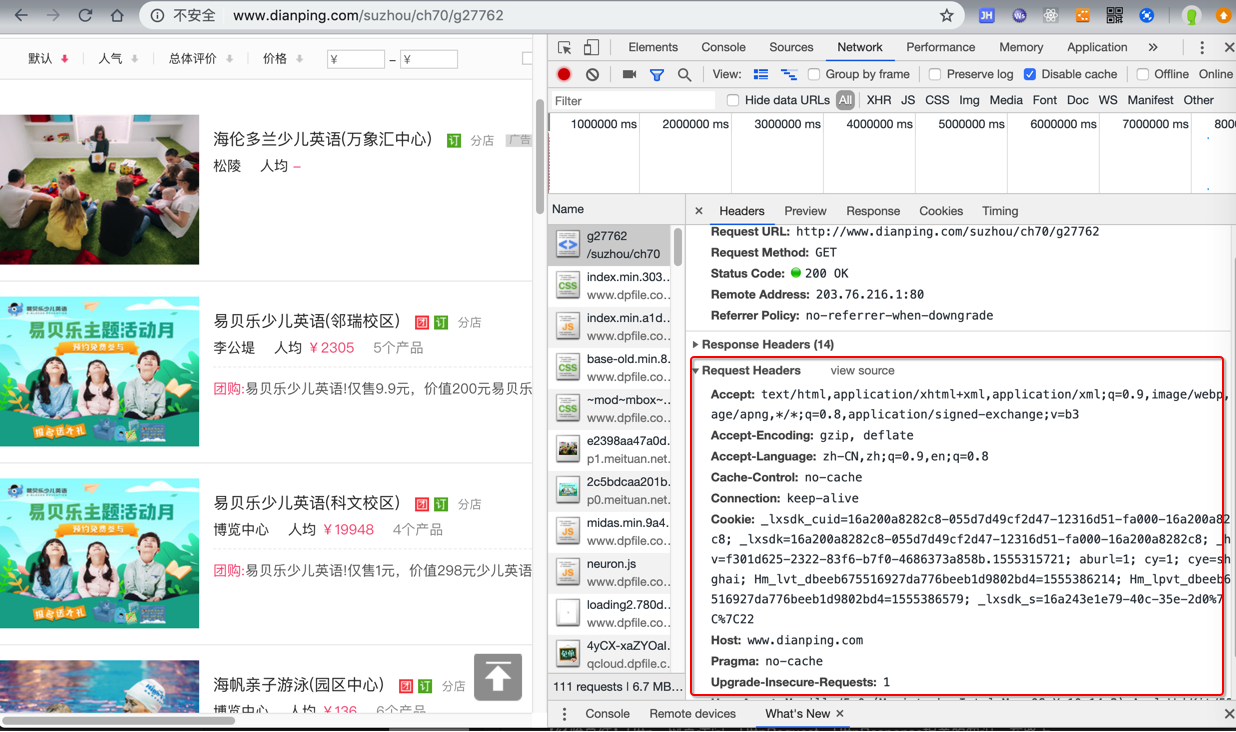Filter requests by JS type

[x=908, y=101]
